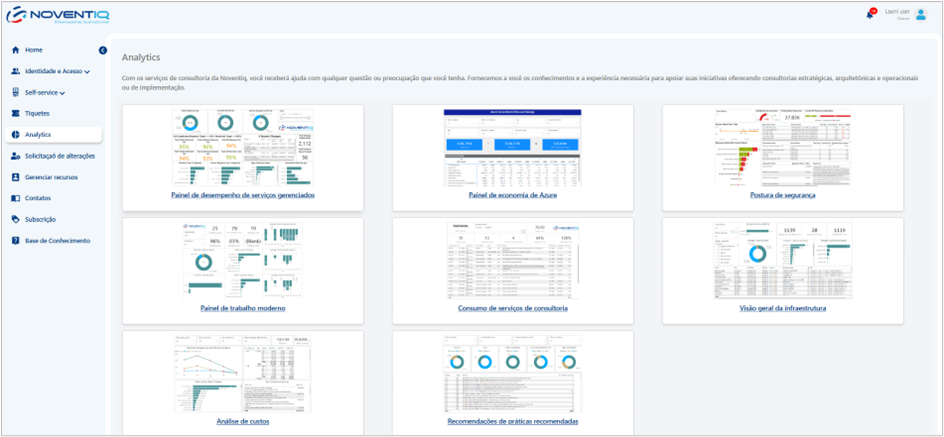Screen dimensions: 944x437
Task: Open Painel de trabalho moderno link
Action: 242,308
